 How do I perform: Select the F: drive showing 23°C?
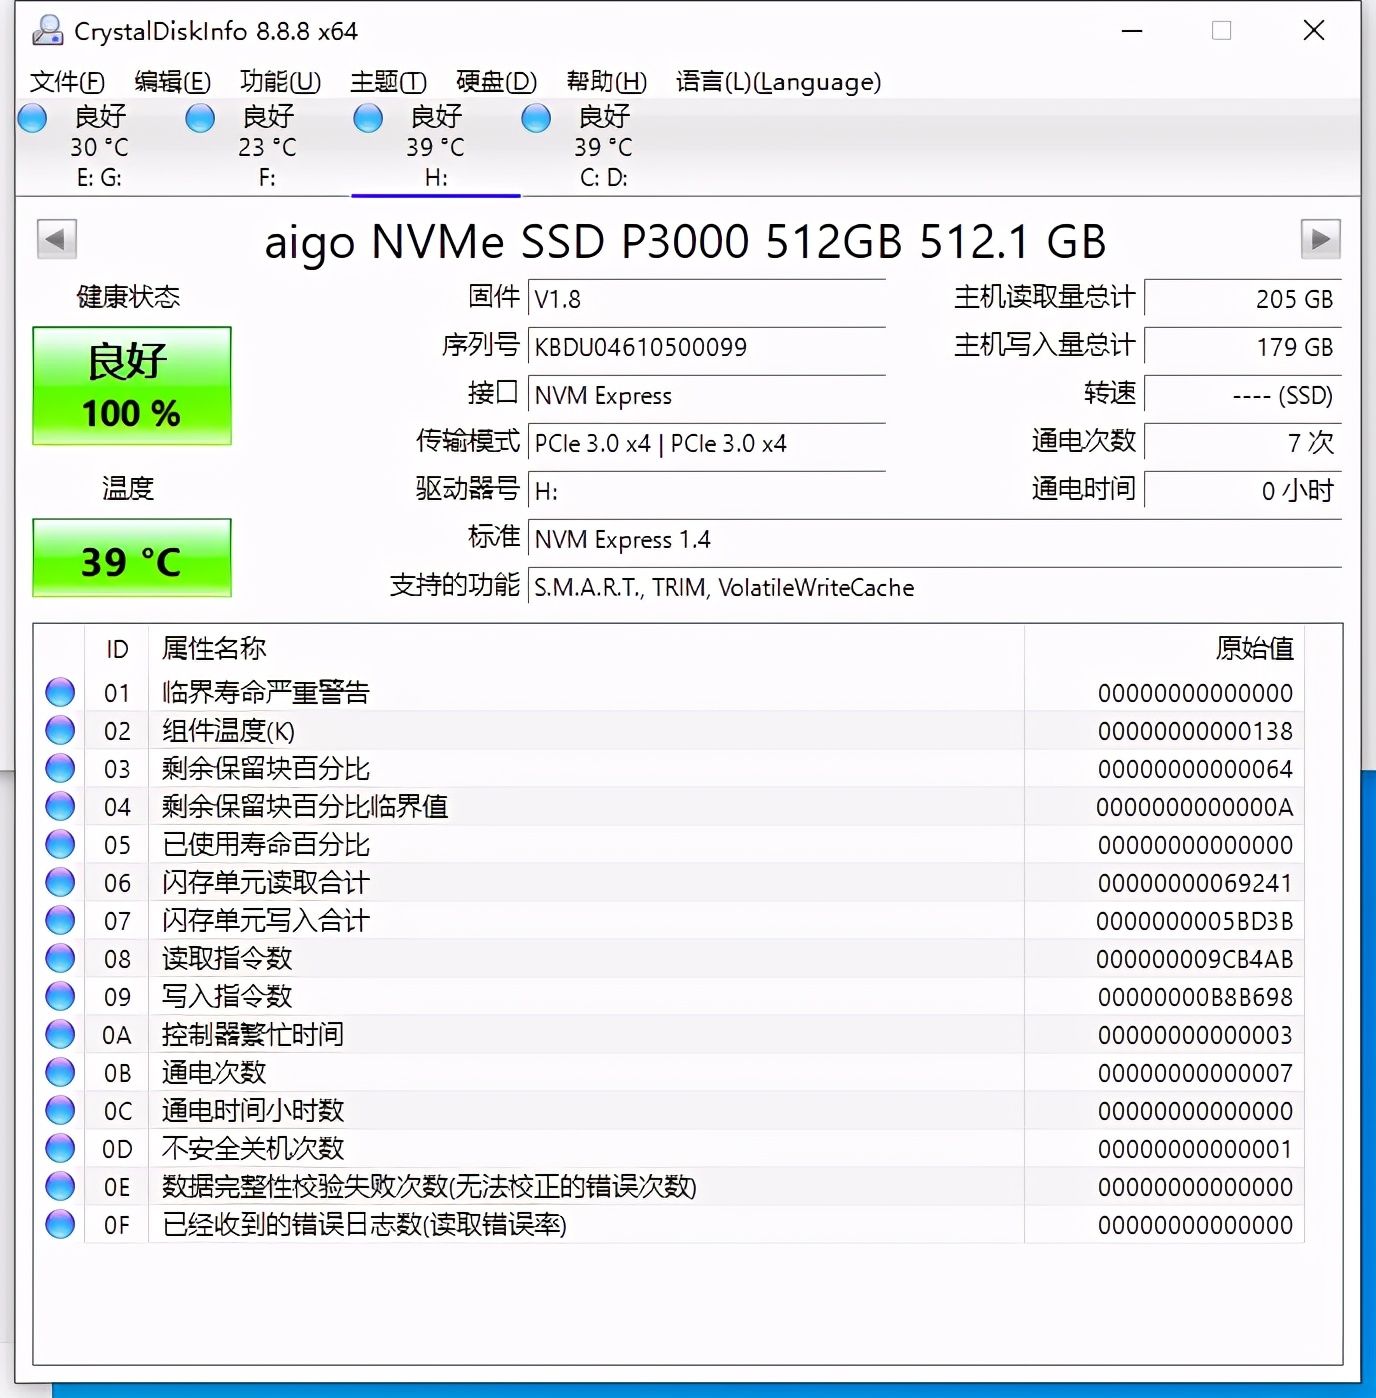pyautogui.click(x=199, y=118)
